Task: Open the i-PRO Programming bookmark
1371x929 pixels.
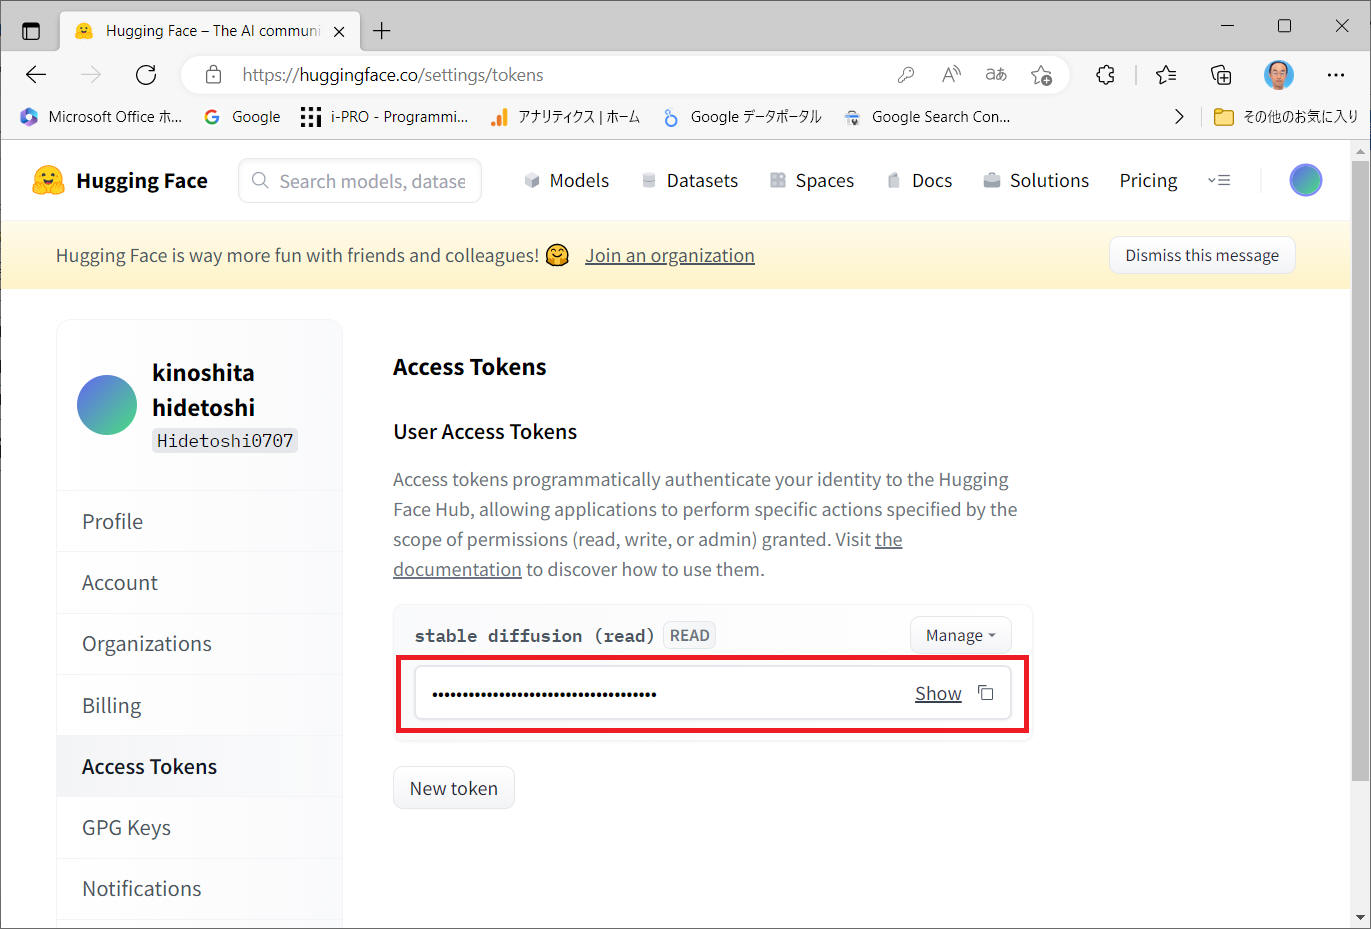Action: click(x=384, y=117)
